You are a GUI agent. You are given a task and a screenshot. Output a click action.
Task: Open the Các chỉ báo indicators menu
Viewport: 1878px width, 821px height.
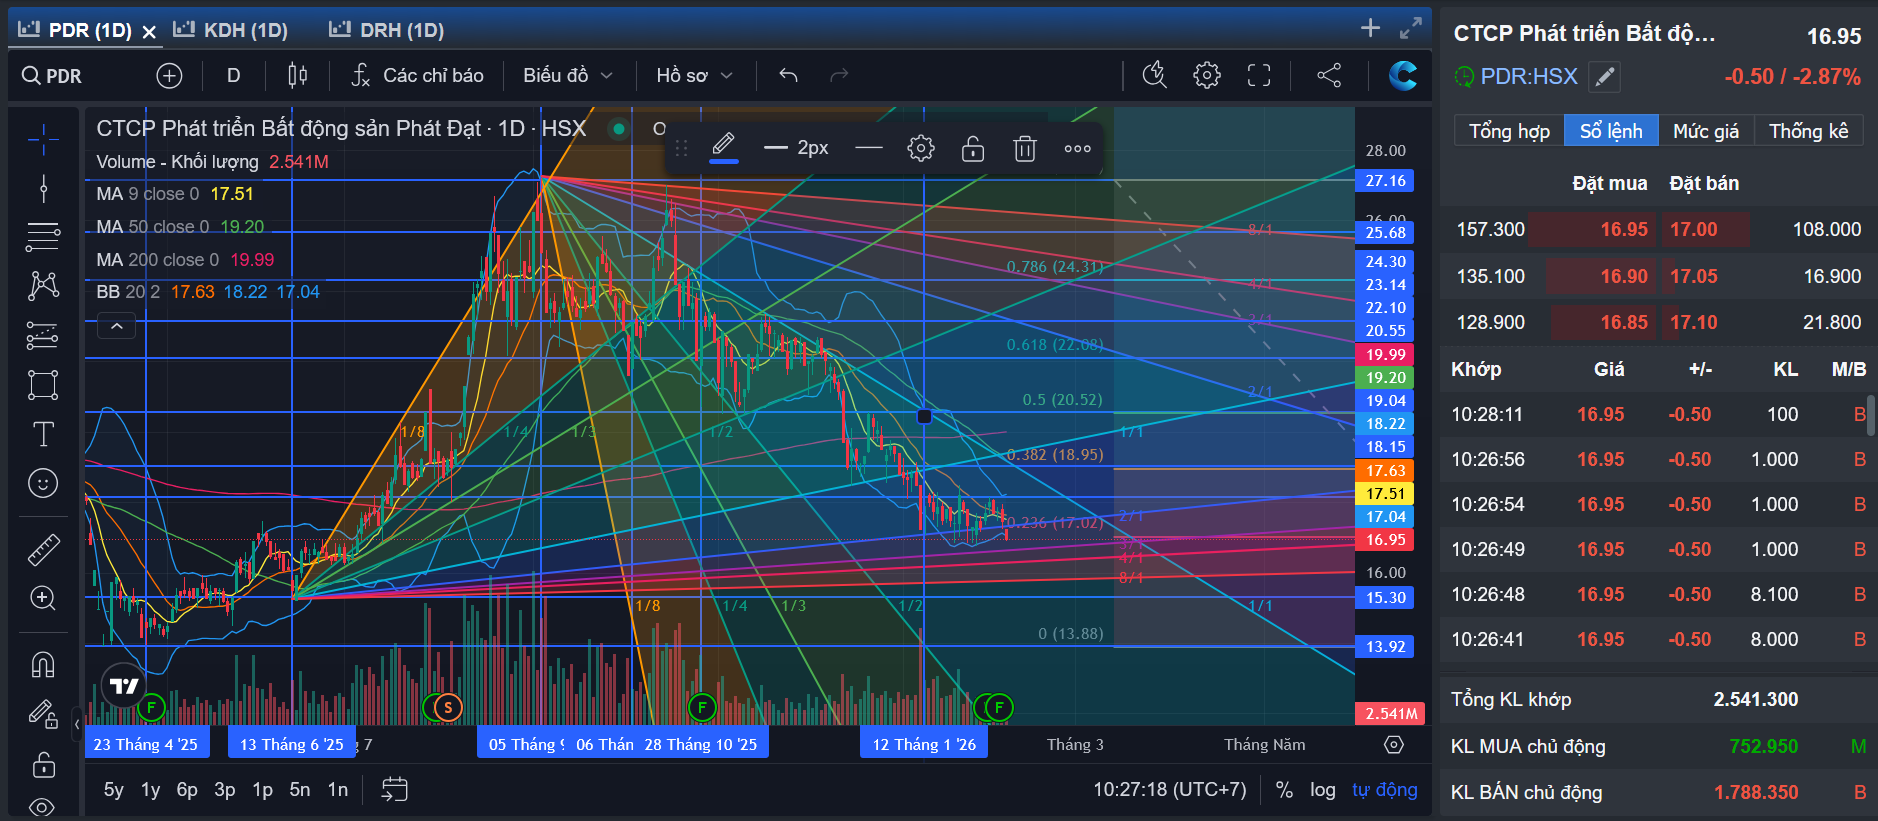418,76
